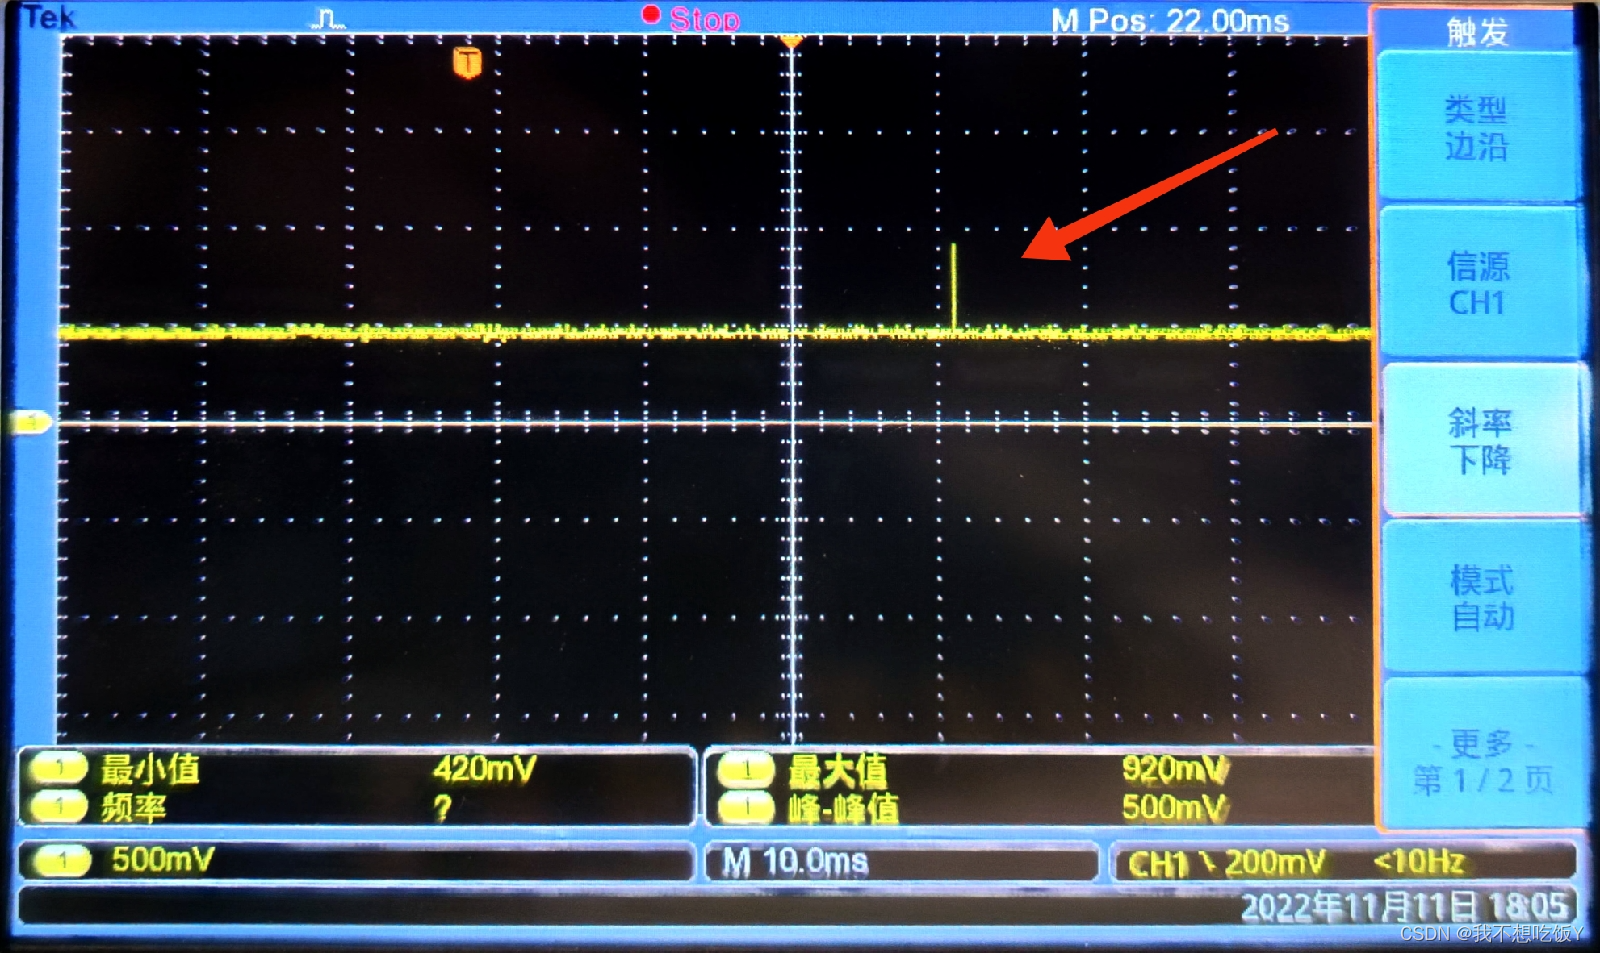Select the 类型 边沿 trigger type menu item
This screenshot has width=1600, height=953.
[1477, 127]
